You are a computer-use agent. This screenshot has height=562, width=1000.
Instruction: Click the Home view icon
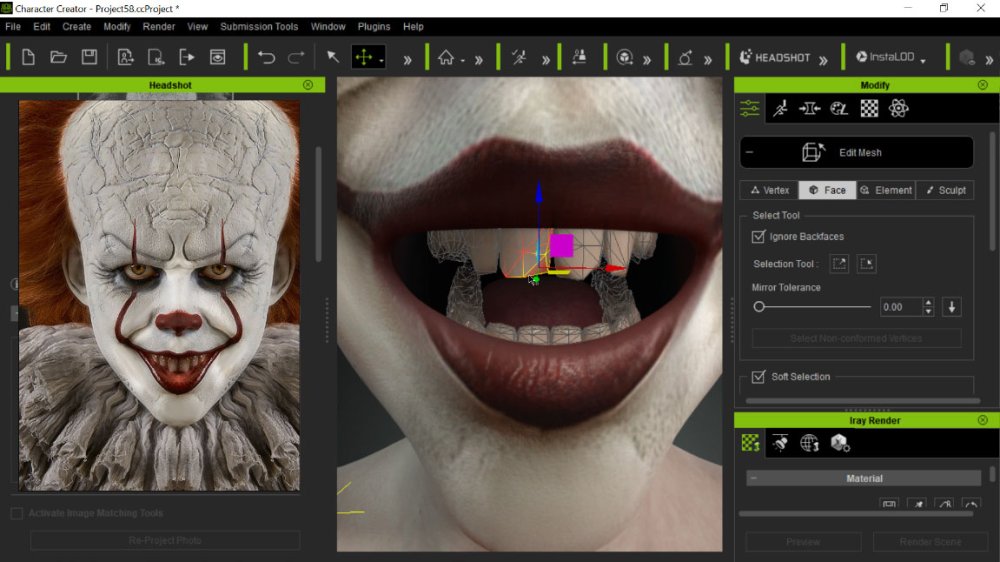click(x=446, y=57)
